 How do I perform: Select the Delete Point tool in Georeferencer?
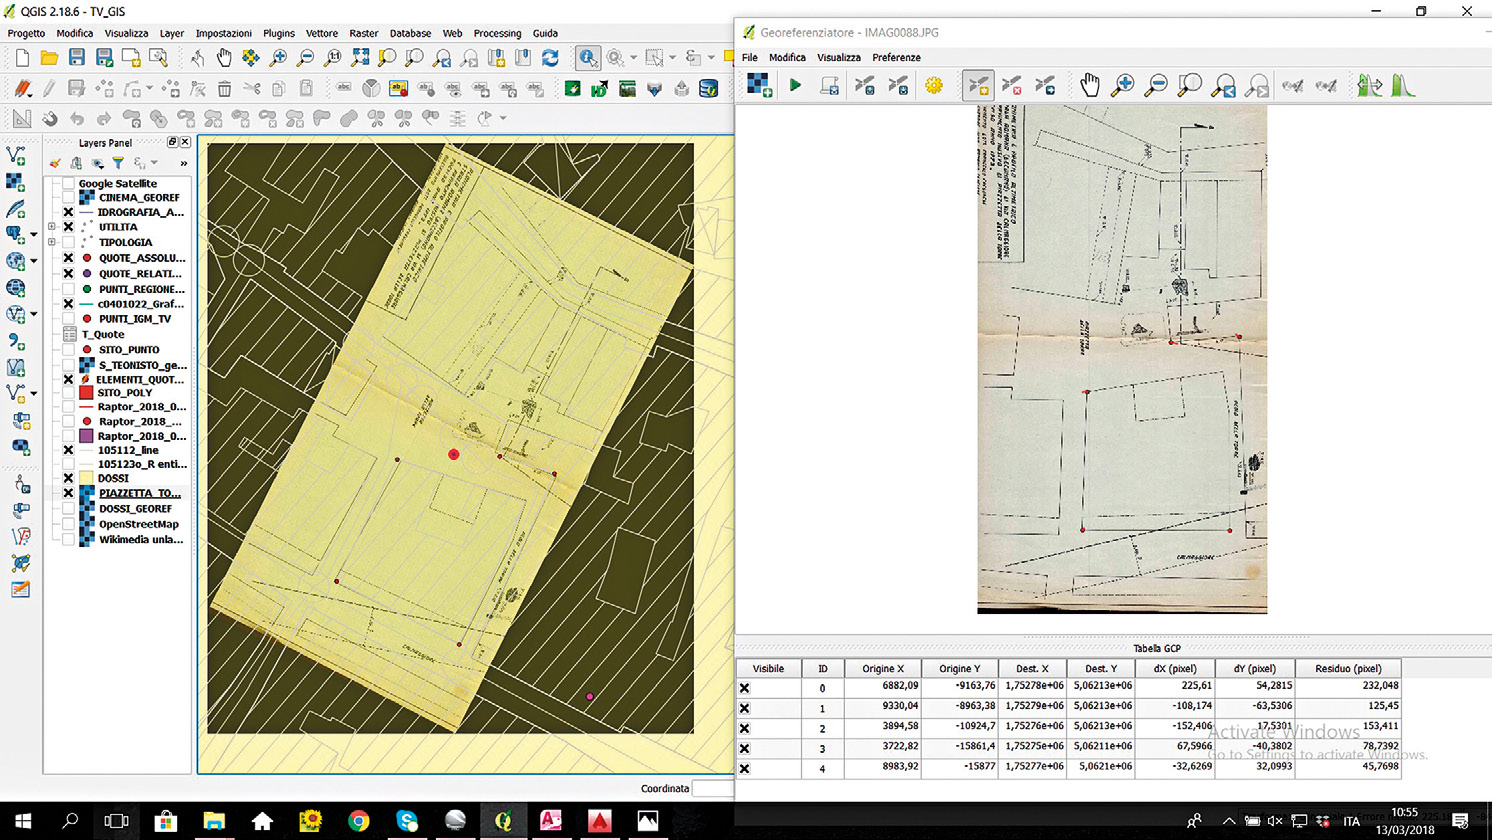tap(1012, 86)
